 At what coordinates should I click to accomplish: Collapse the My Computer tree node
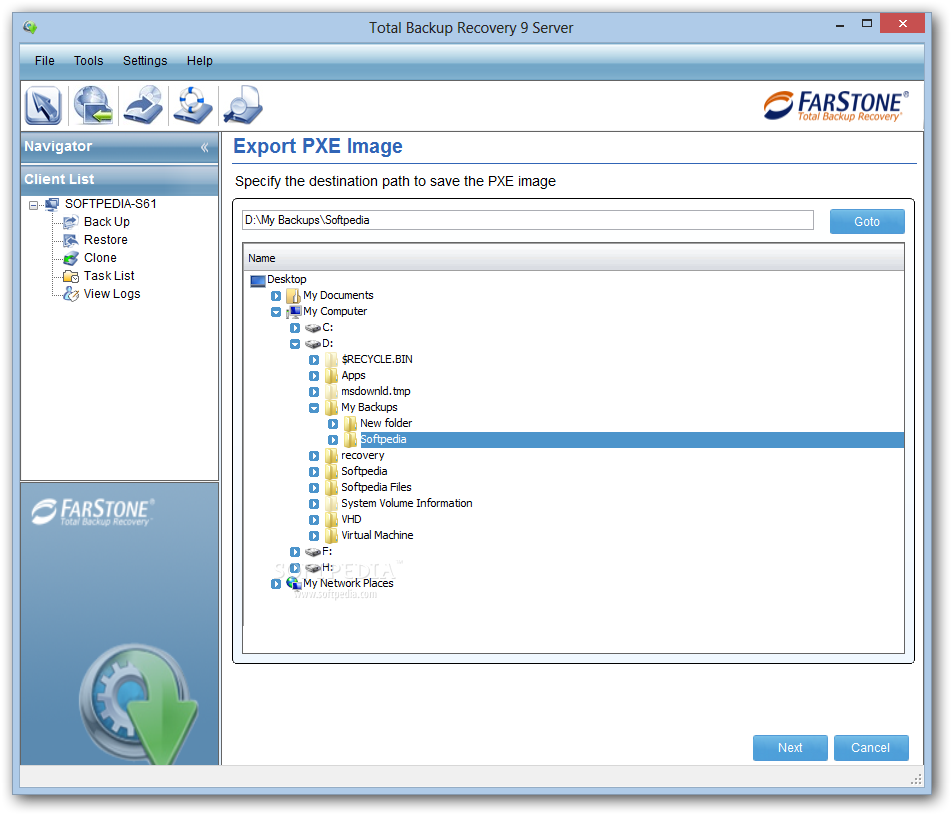tap(276, 312)
